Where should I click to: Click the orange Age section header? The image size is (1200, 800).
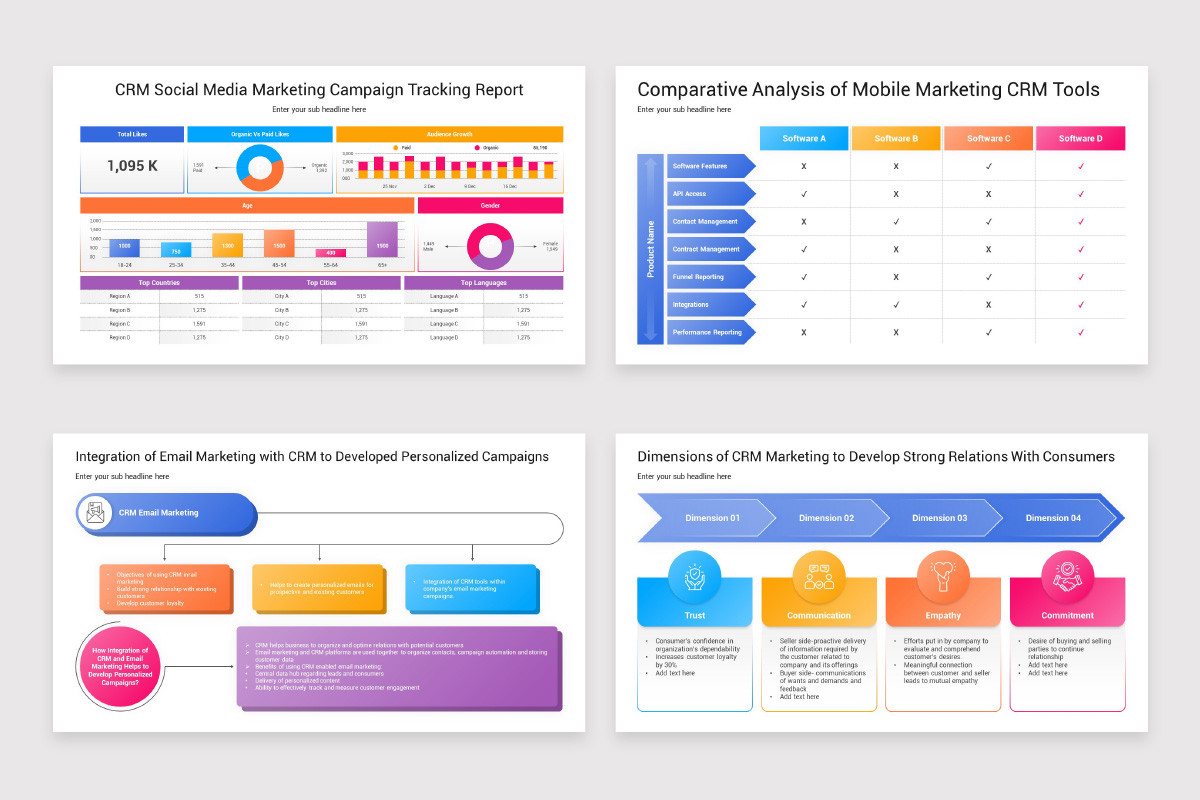pyautogui.click(x=247, y=205)
